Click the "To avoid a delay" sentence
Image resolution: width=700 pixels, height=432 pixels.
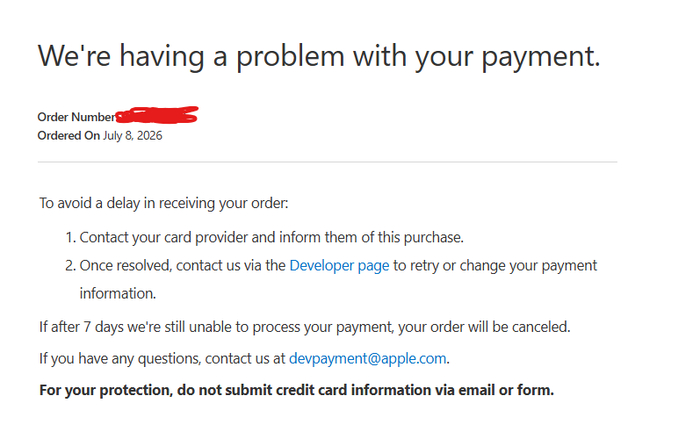coord(164,204)
